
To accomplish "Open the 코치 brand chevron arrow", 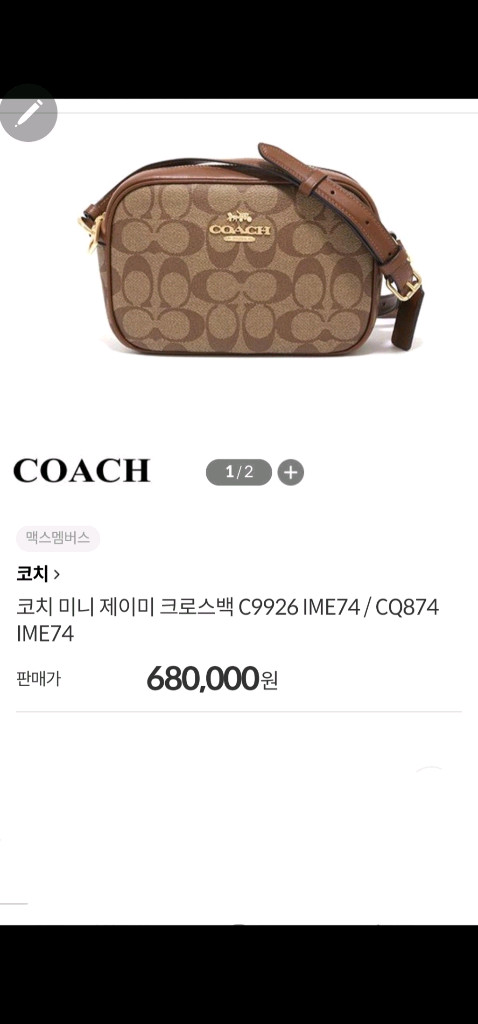I will click(x=57, y=575).
